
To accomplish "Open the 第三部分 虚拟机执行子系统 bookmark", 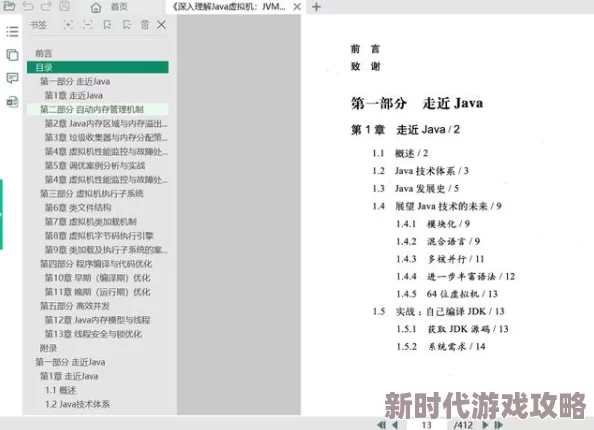I will [92, 194].
